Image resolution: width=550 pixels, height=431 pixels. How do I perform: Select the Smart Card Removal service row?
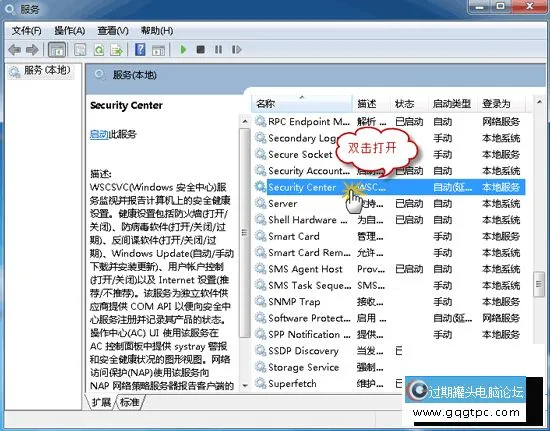[x=389, y=252]
